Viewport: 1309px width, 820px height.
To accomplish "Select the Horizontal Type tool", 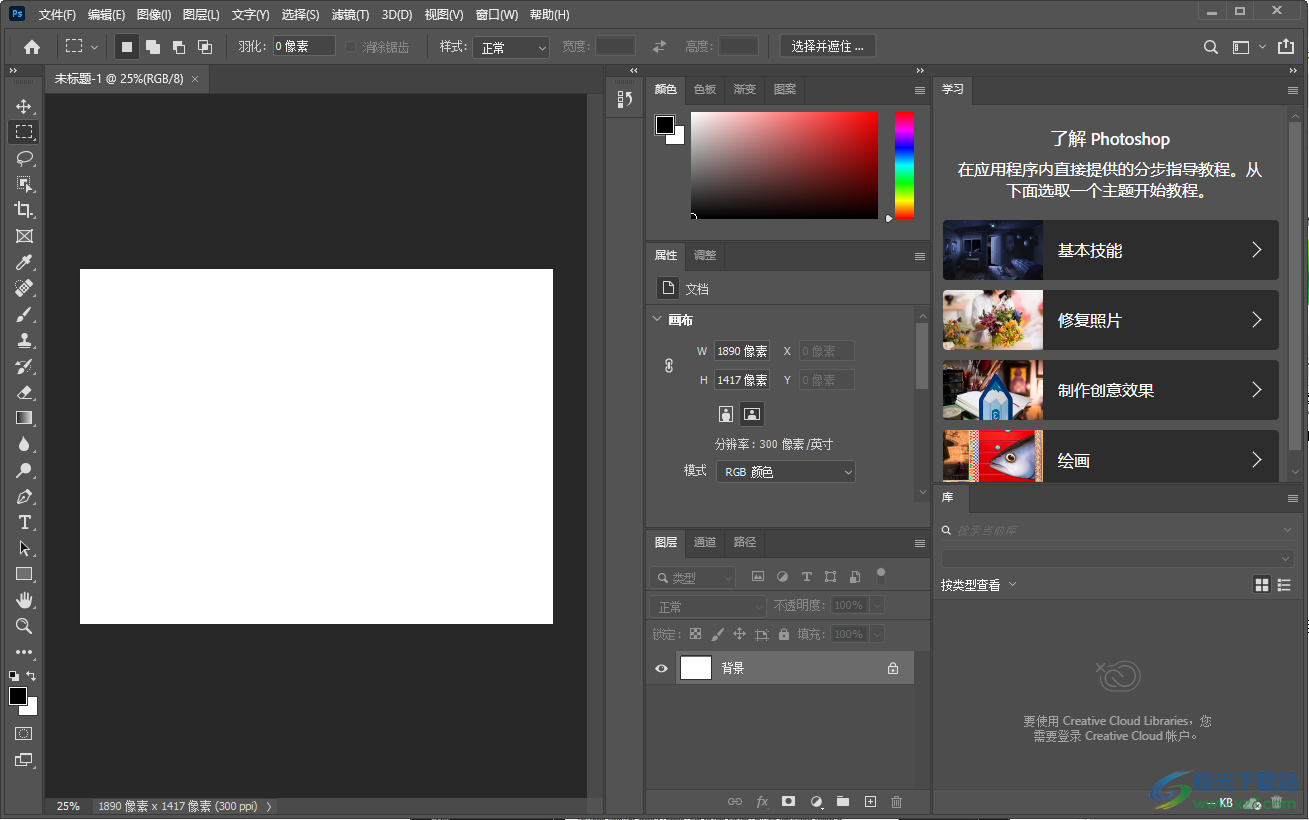I will tap(24, 522).
